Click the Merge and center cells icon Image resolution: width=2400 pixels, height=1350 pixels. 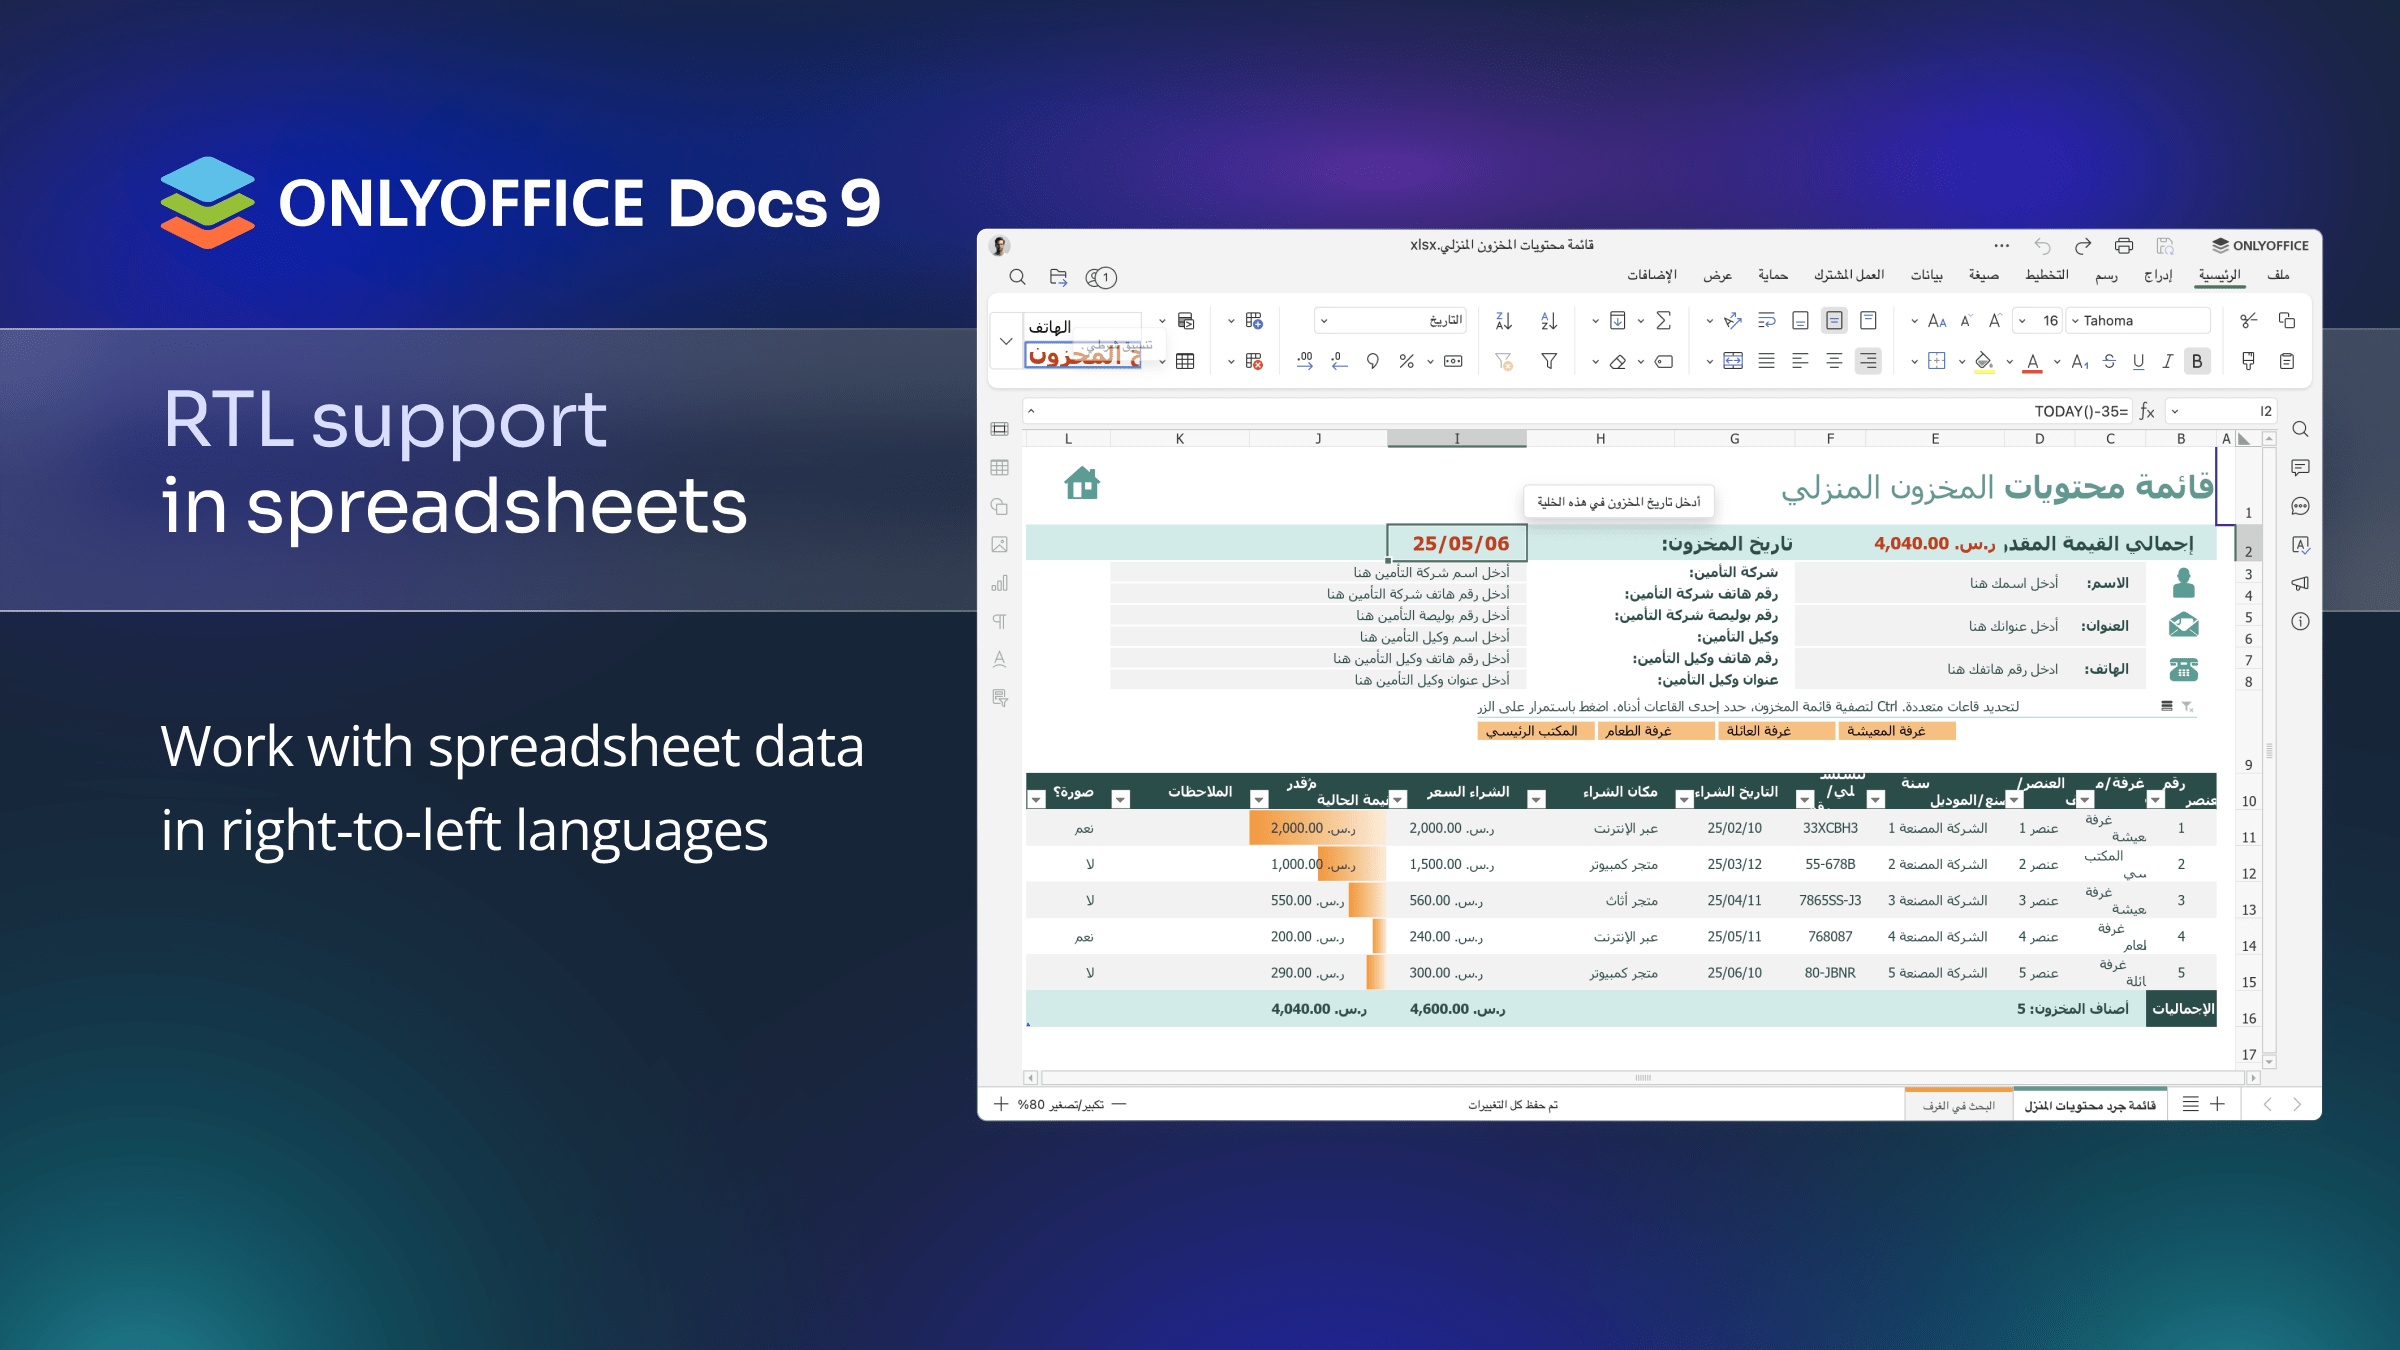pos(1733,361)
